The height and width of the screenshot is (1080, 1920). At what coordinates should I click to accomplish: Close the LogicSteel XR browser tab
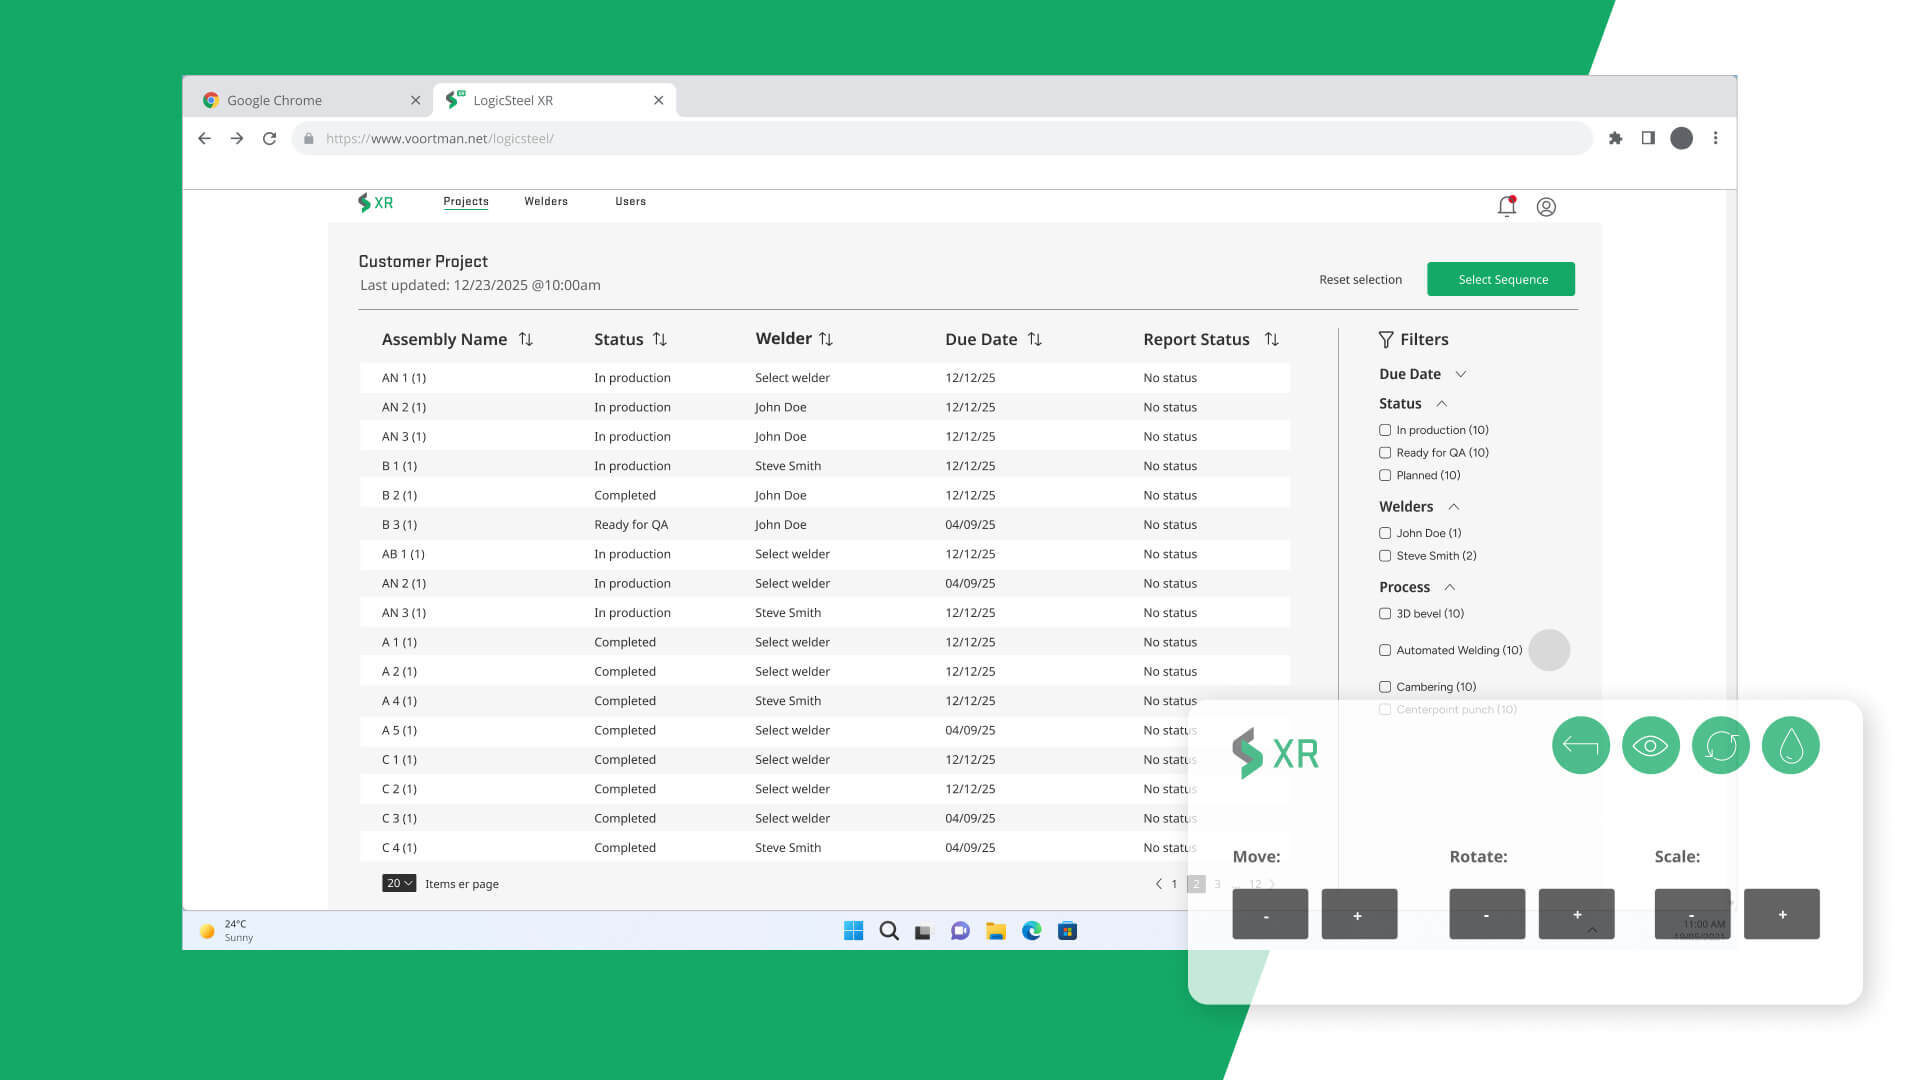pyautogui.click(x=658, y=100)
